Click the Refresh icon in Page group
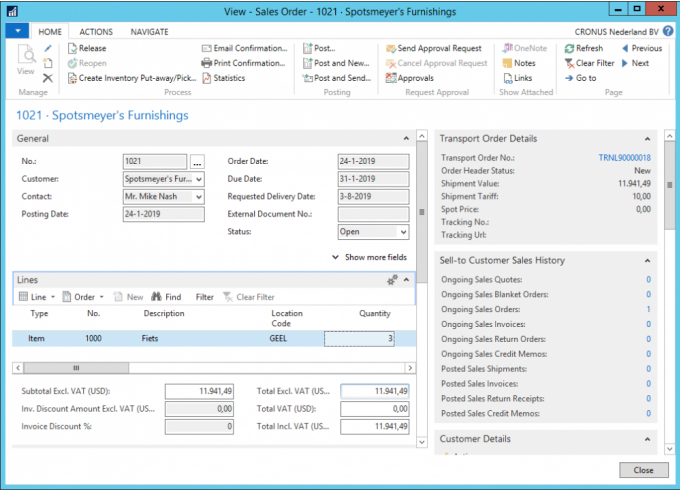The width and height of the screenshot is (680, 490). pyautogui.click(x=569, y=48)
